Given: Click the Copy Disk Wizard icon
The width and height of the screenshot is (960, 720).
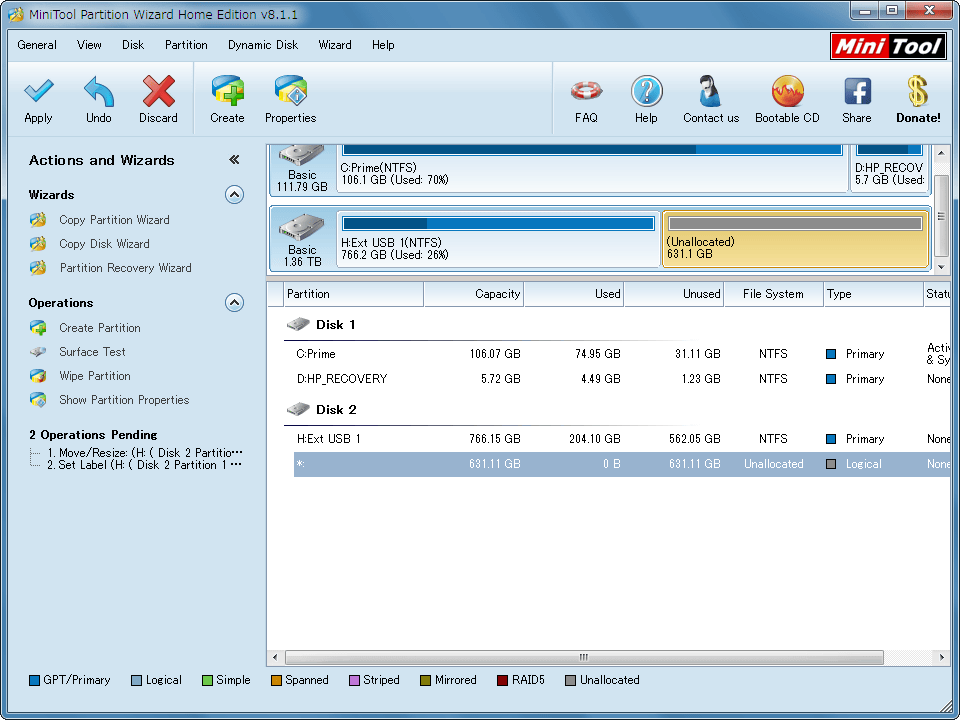Looking at the screenshot, I should pos(38,244).
